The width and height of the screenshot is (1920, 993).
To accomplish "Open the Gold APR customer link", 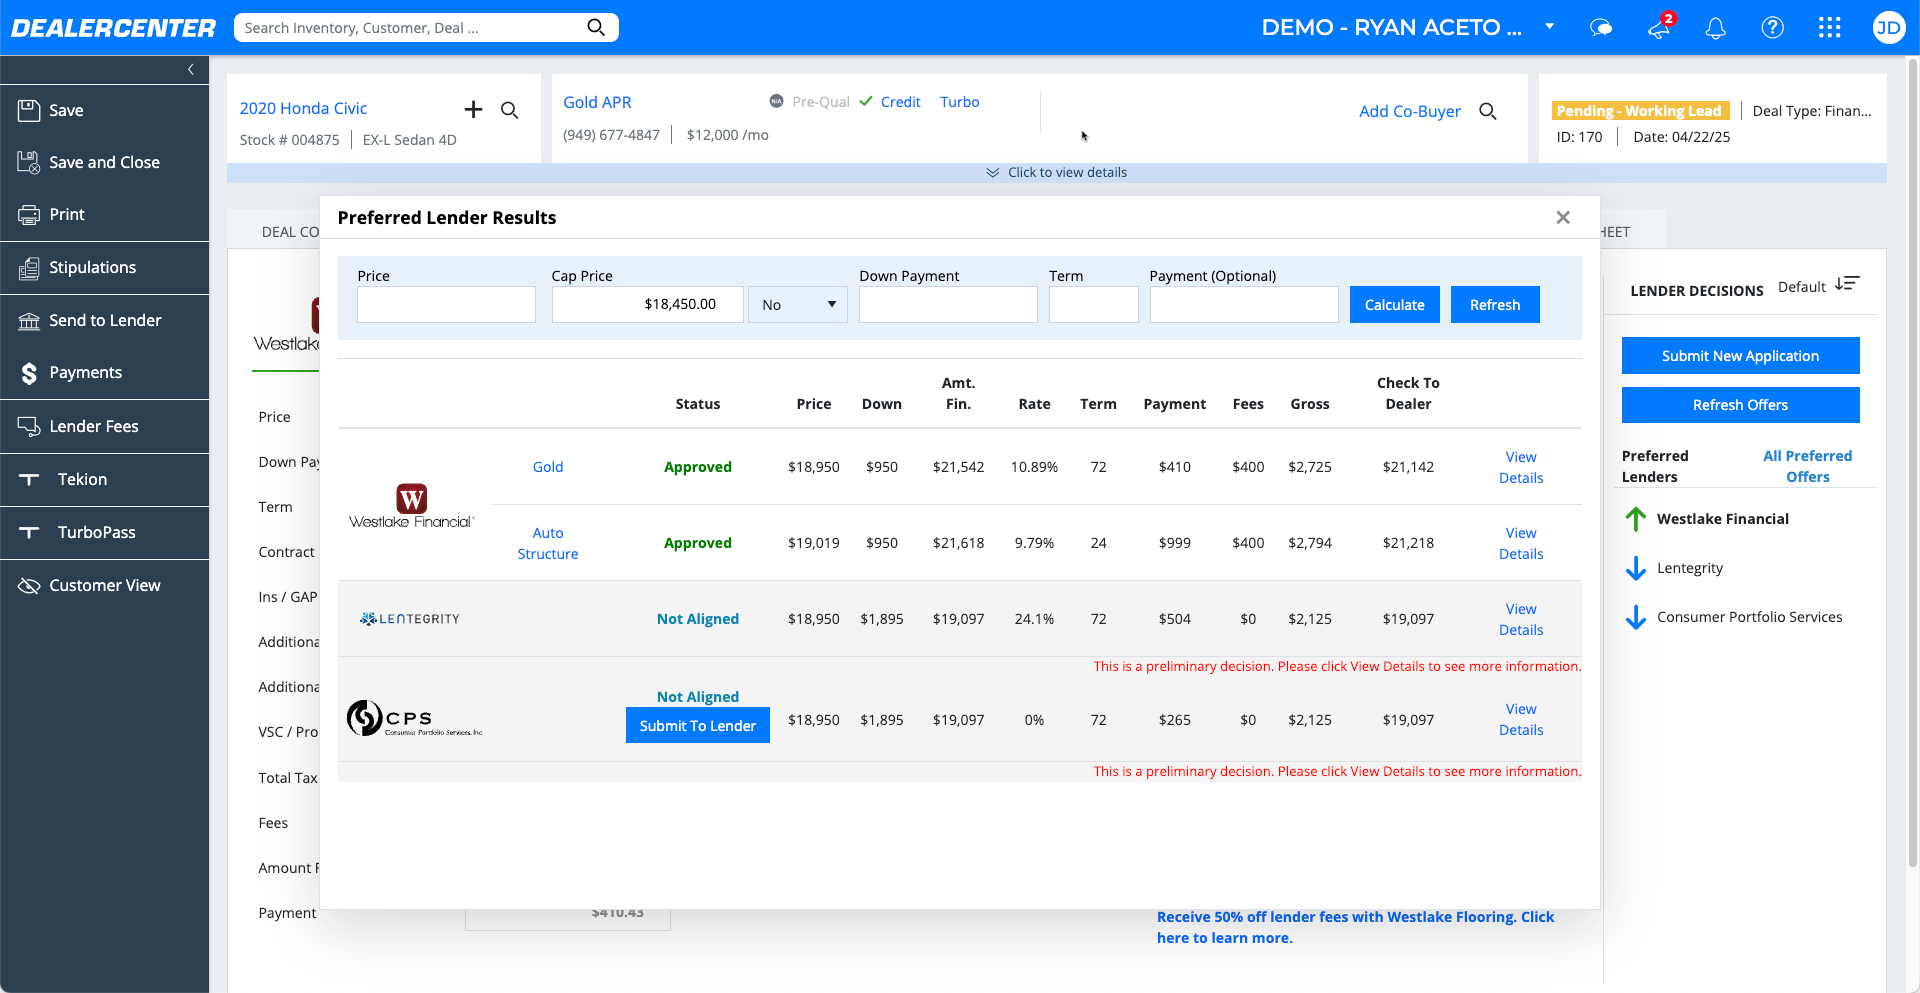I will click(597, 102).
